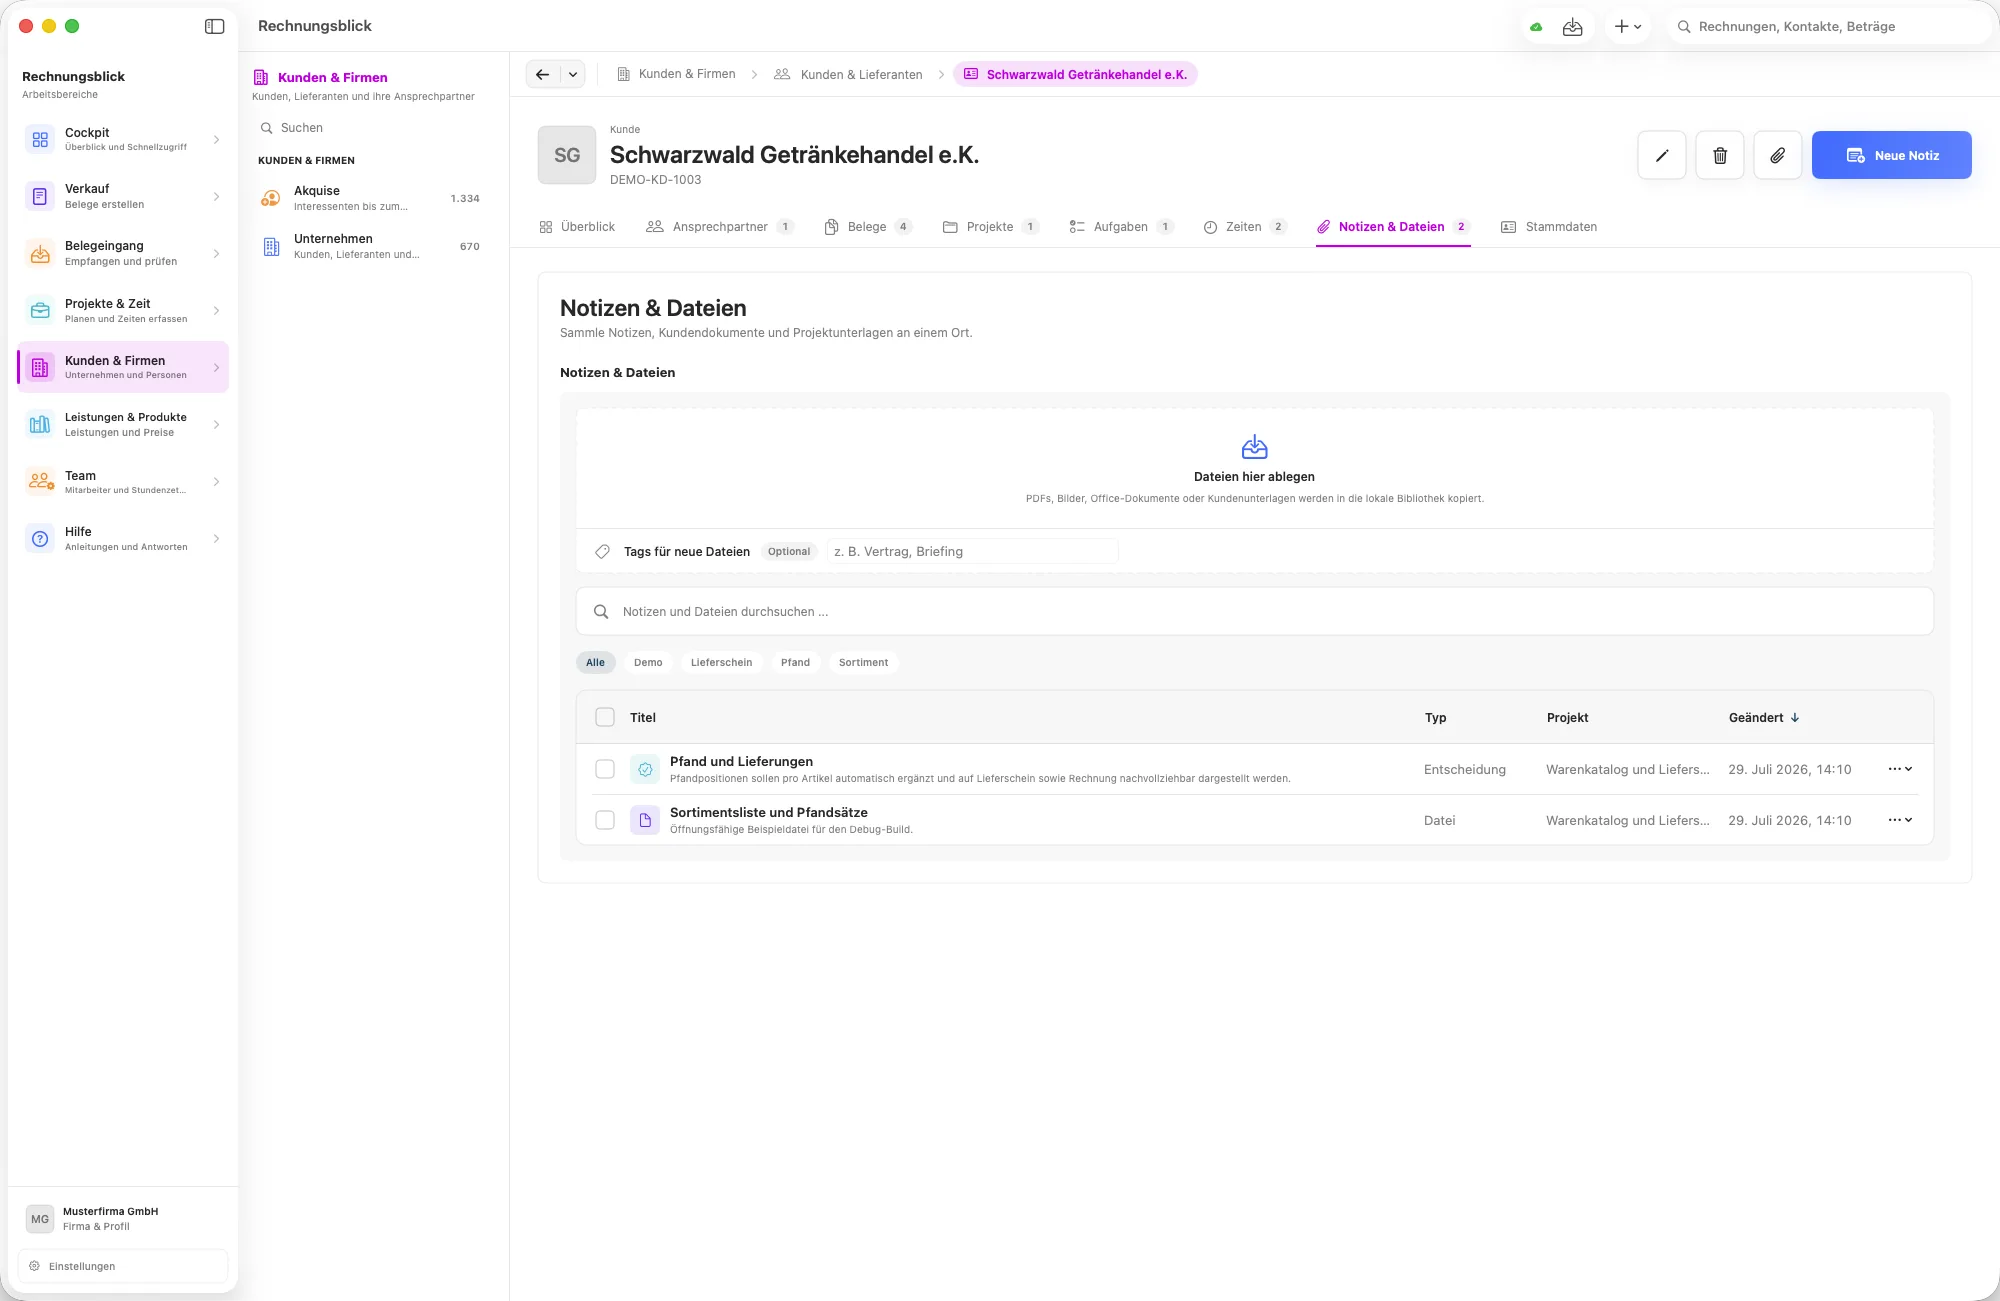Screen dimensions: 2000x1301
Task: Click Kunden & Lieferanten breadcrumb
Action: (x=848, y=74)
